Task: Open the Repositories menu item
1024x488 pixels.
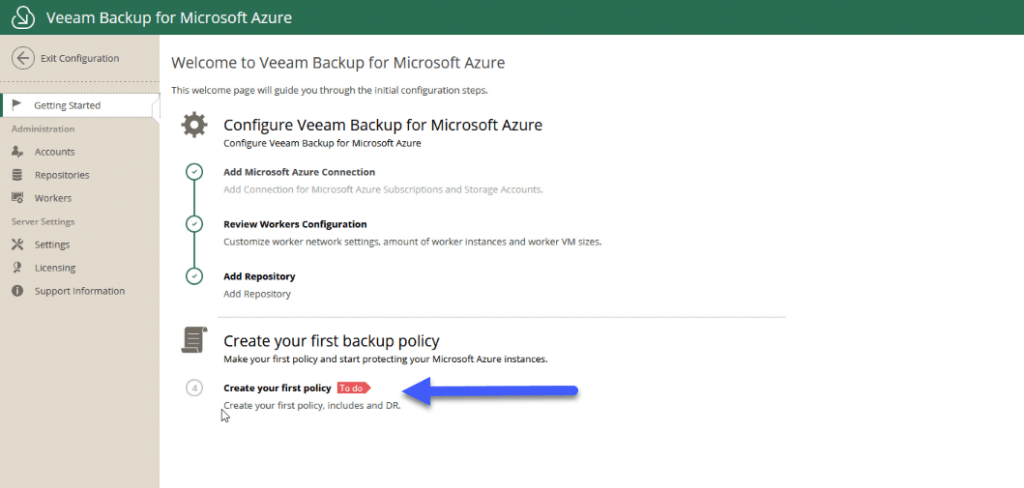Action: (x=62, y=175)
